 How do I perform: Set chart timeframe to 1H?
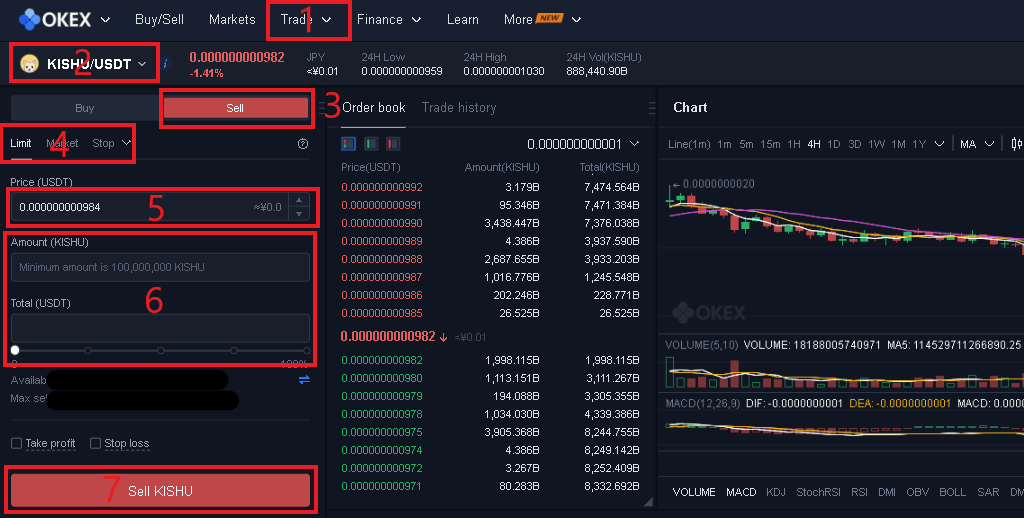point(793,144)
